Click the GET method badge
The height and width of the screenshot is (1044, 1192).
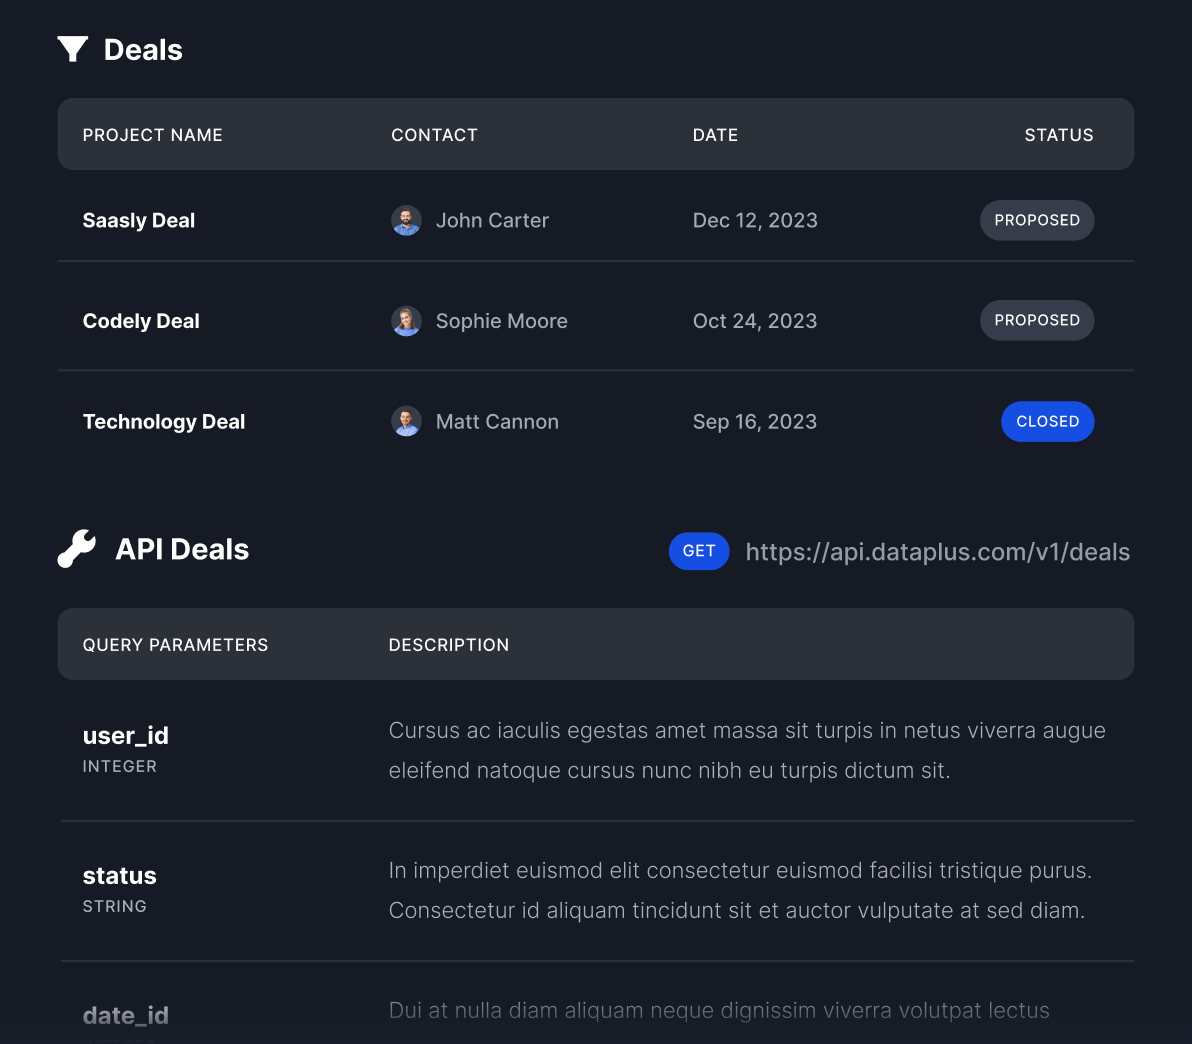[x=698, y=551]
